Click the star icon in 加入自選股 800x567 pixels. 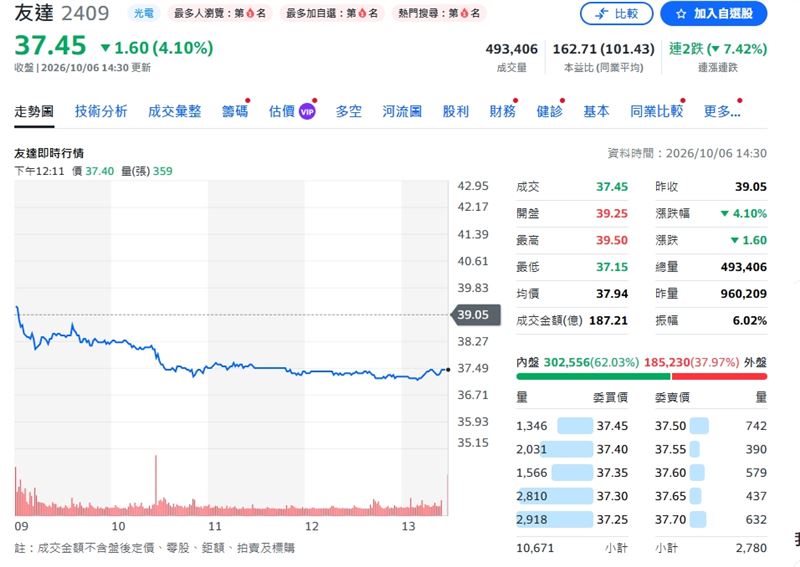[681, 14]
